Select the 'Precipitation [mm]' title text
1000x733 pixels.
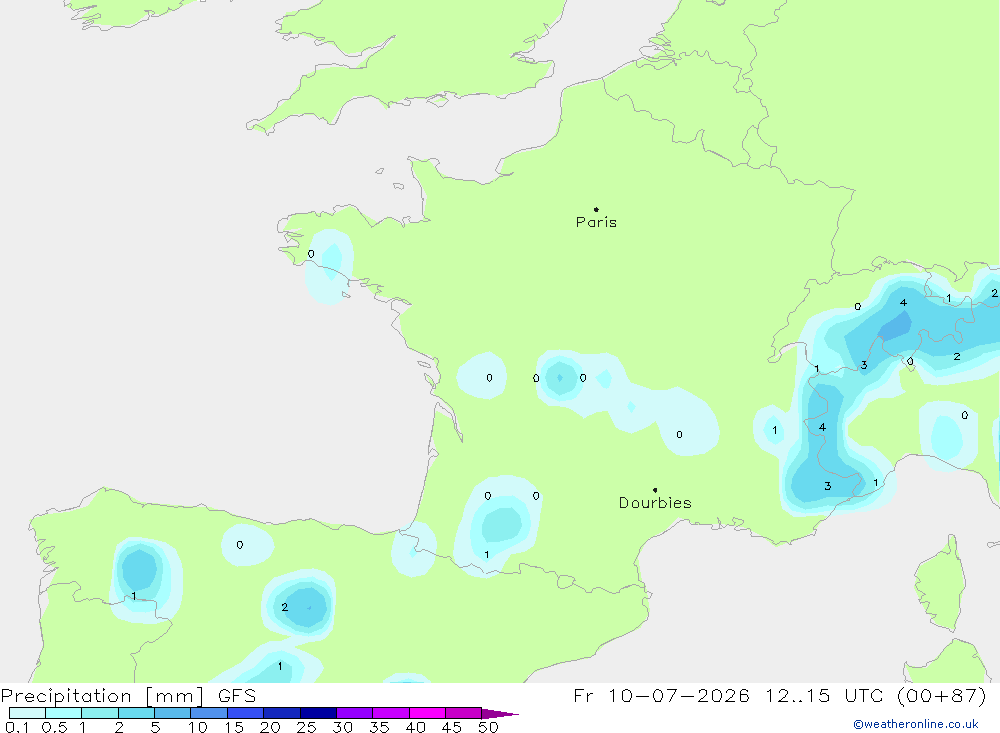[103, 695]
